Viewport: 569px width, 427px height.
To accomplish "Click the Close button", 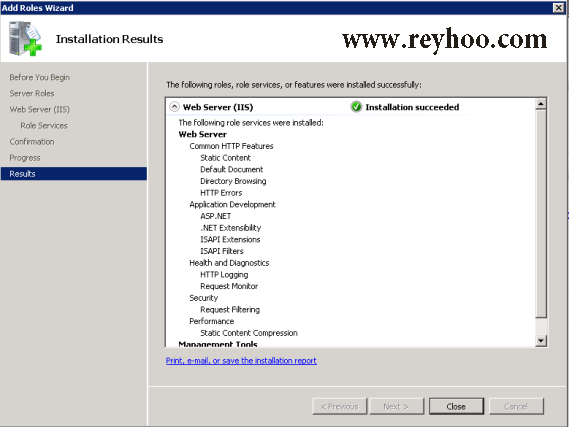I will point(456,406).
